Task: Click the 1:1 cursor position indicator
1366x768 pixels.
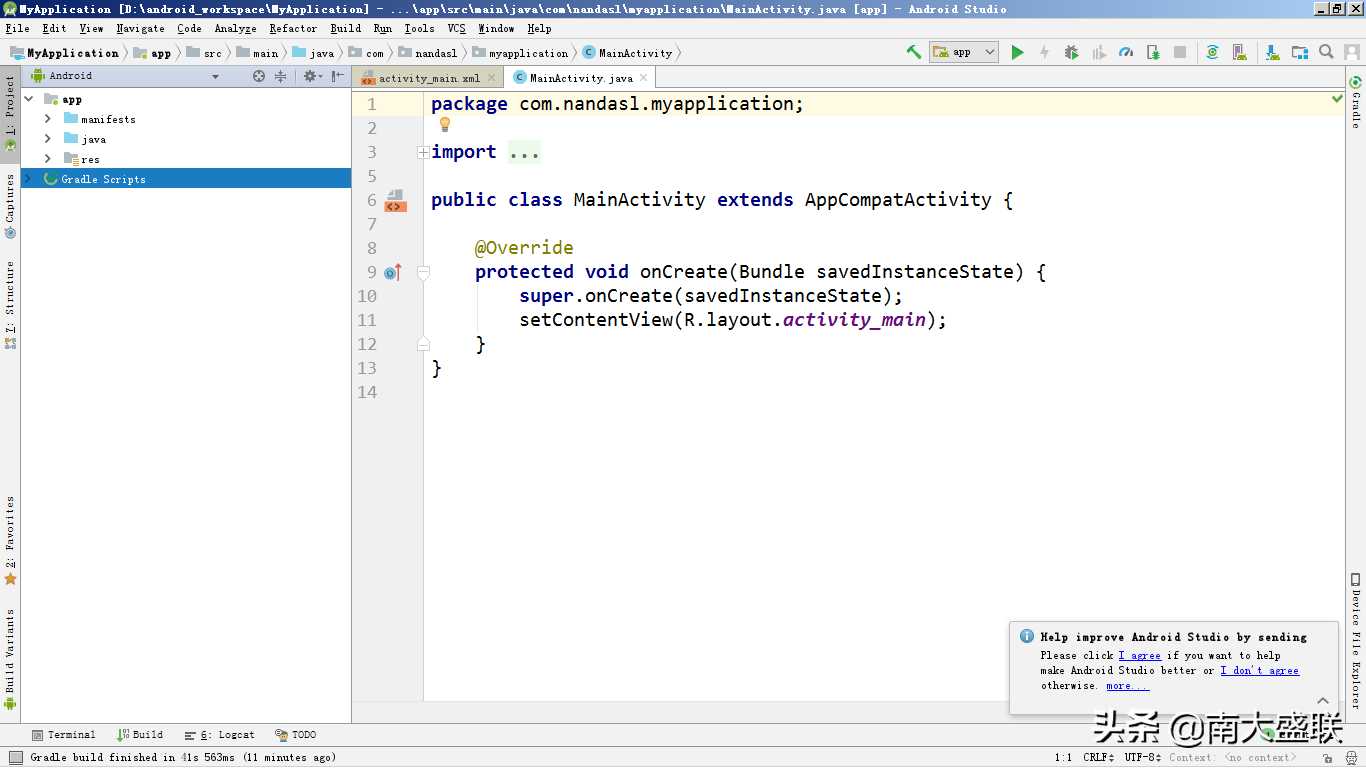Action: (1063, 758)
